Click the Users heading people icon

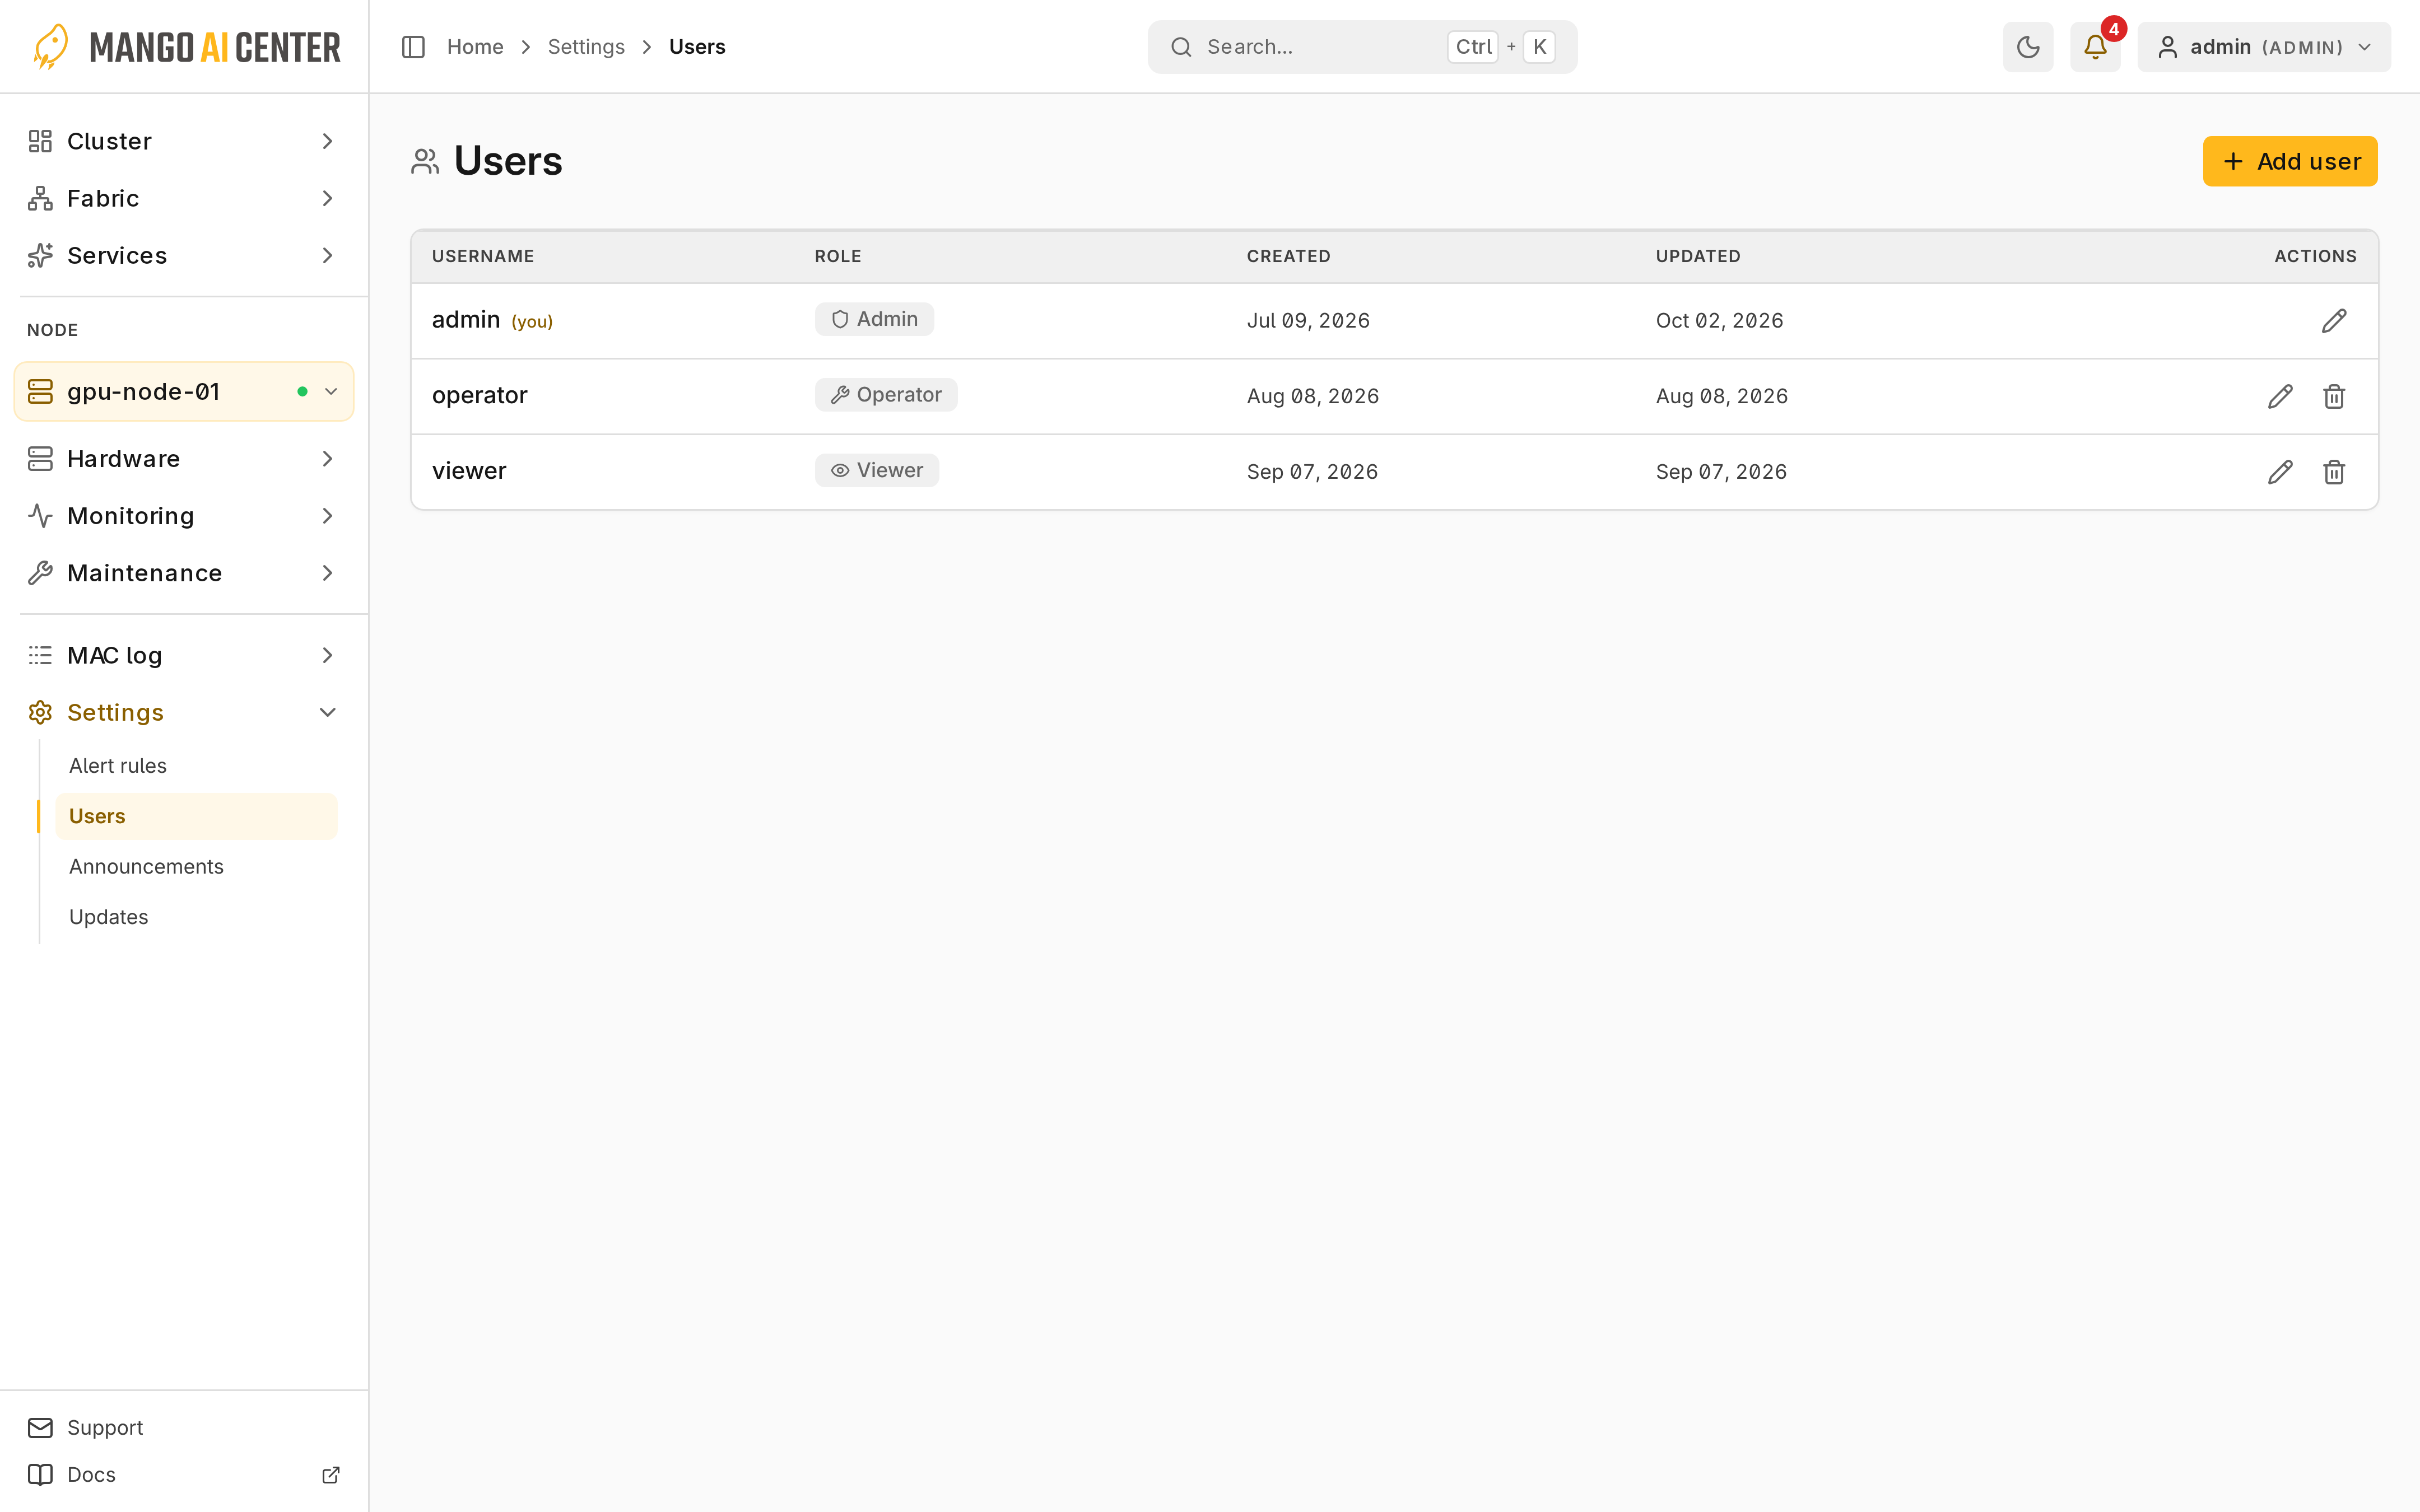[x=425, y=161]
